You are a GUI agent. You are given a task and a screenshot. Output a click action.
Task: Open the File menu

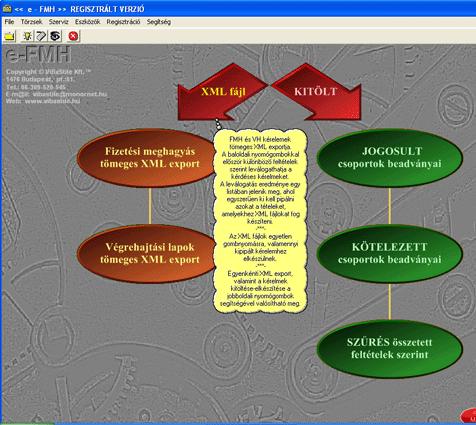(9, 22)
